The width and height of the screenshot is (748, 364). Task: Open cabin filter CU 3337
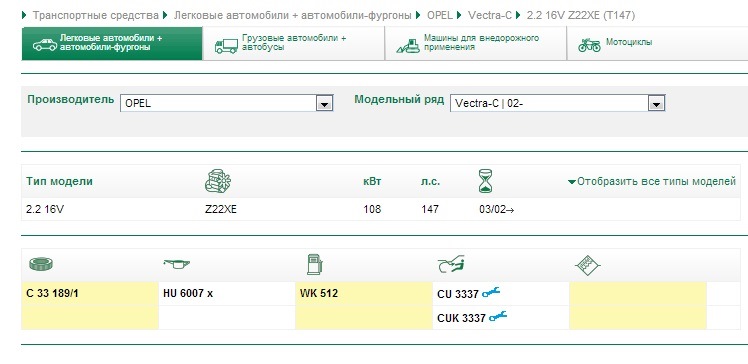pyautogui.click(x=458, y=294)
